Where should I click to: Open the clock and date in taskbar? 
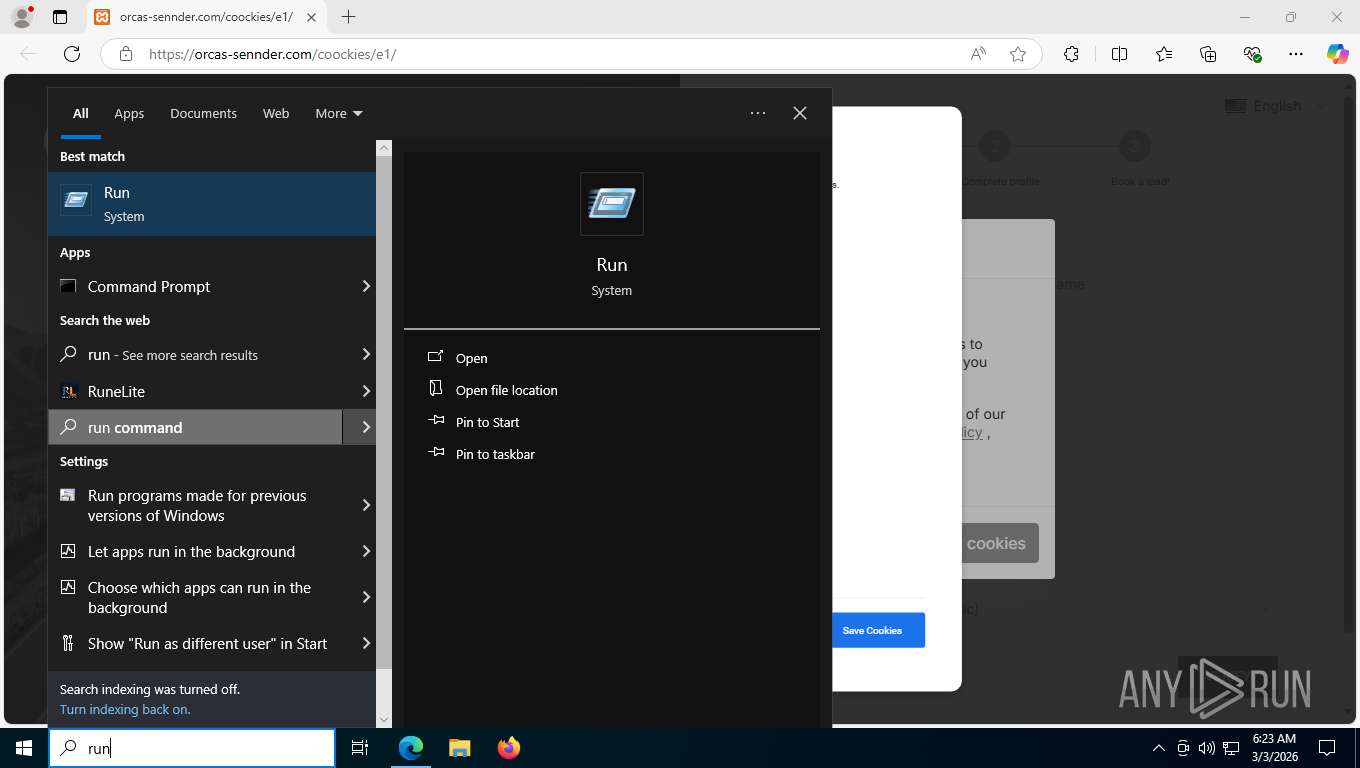tap(1274, 747)
